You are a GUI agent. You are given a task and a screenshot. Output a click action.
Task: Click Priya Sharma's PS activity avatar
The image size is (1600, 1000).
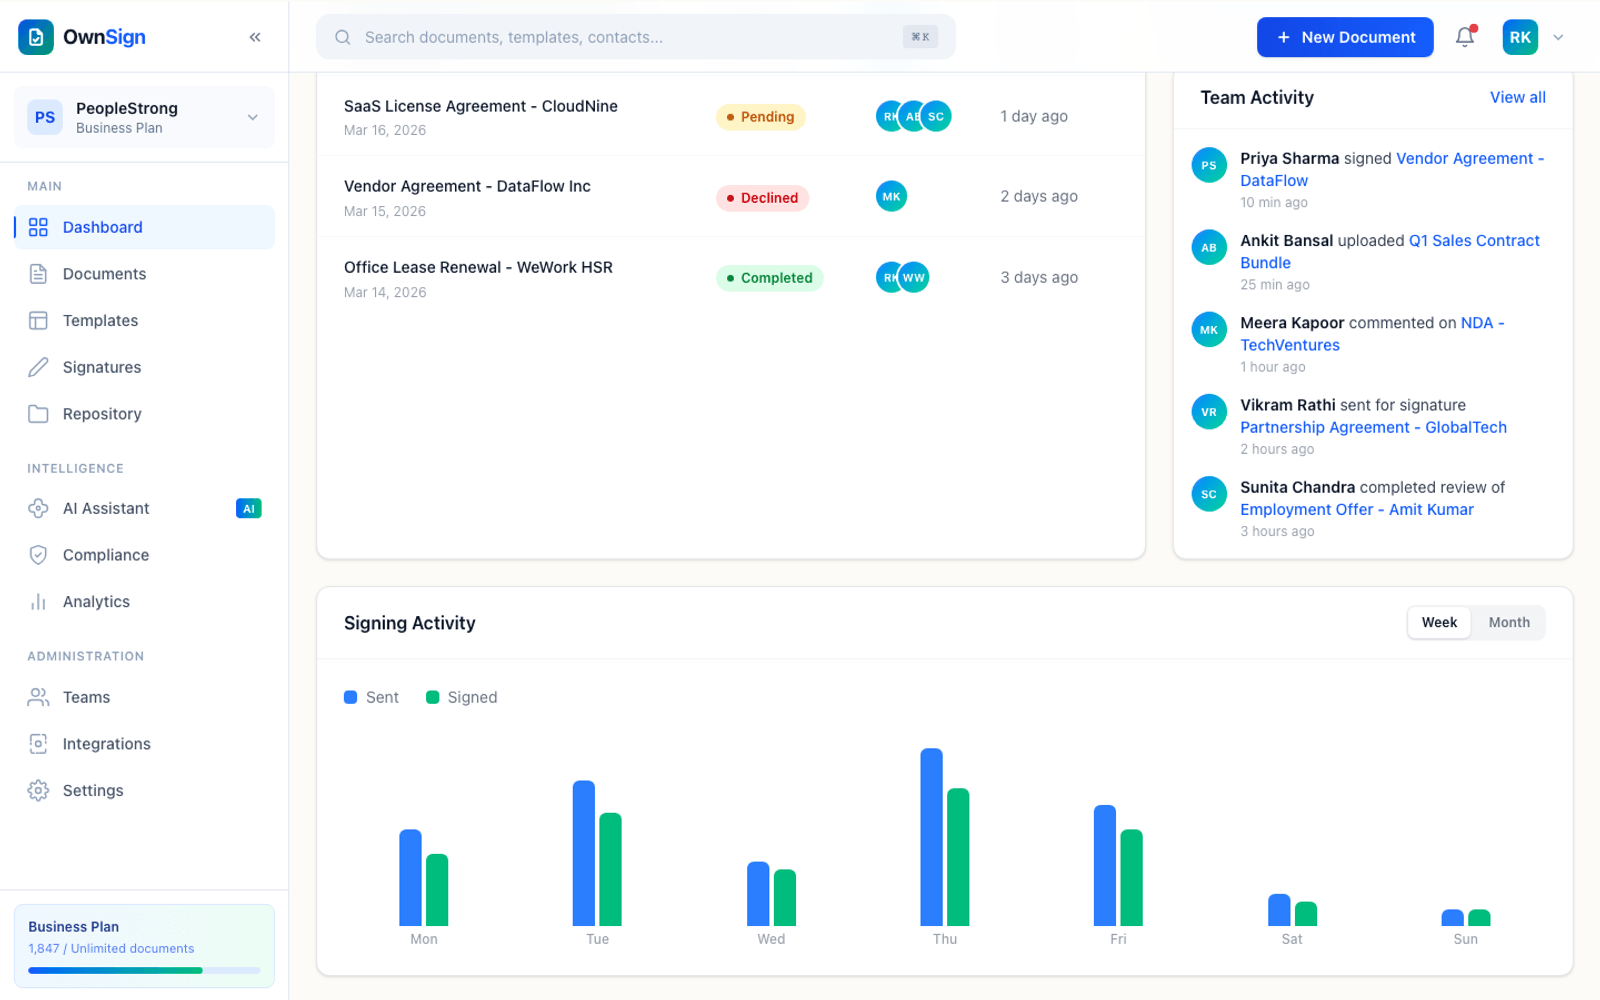(1209, 165)
